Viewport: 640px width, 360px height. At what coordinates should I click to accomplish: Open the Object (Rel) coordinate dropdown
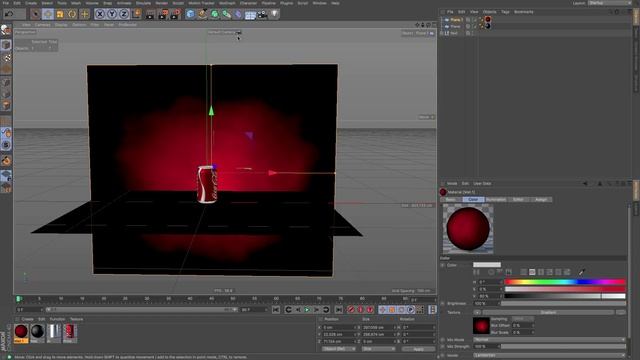click(x=338, y=349)
